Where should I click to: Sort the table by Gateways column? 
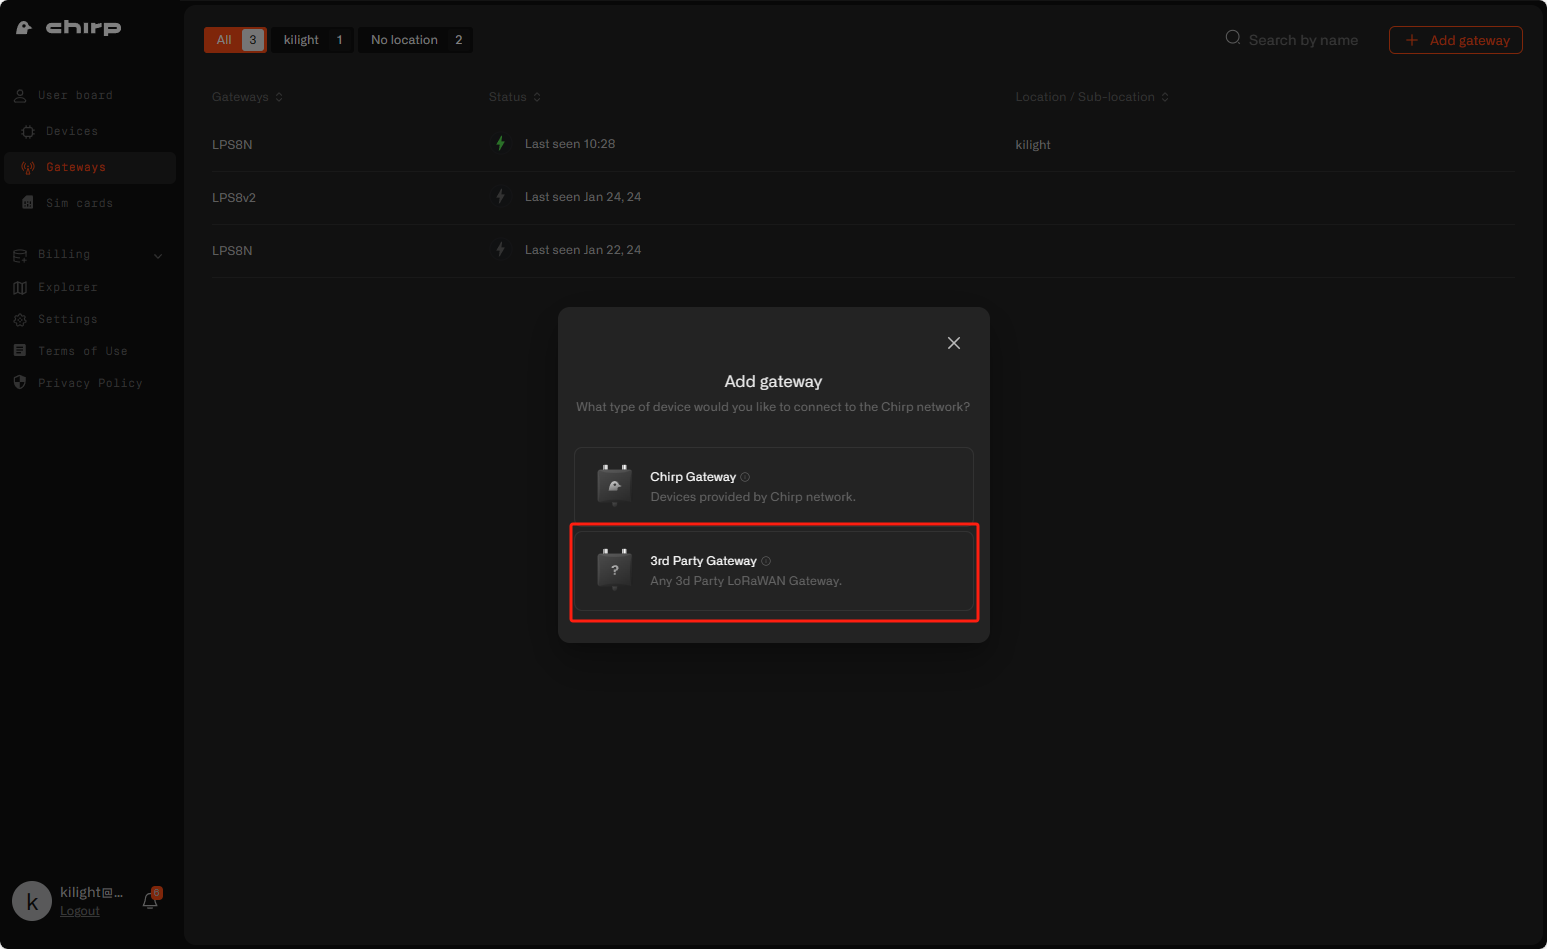pos(247,97)
